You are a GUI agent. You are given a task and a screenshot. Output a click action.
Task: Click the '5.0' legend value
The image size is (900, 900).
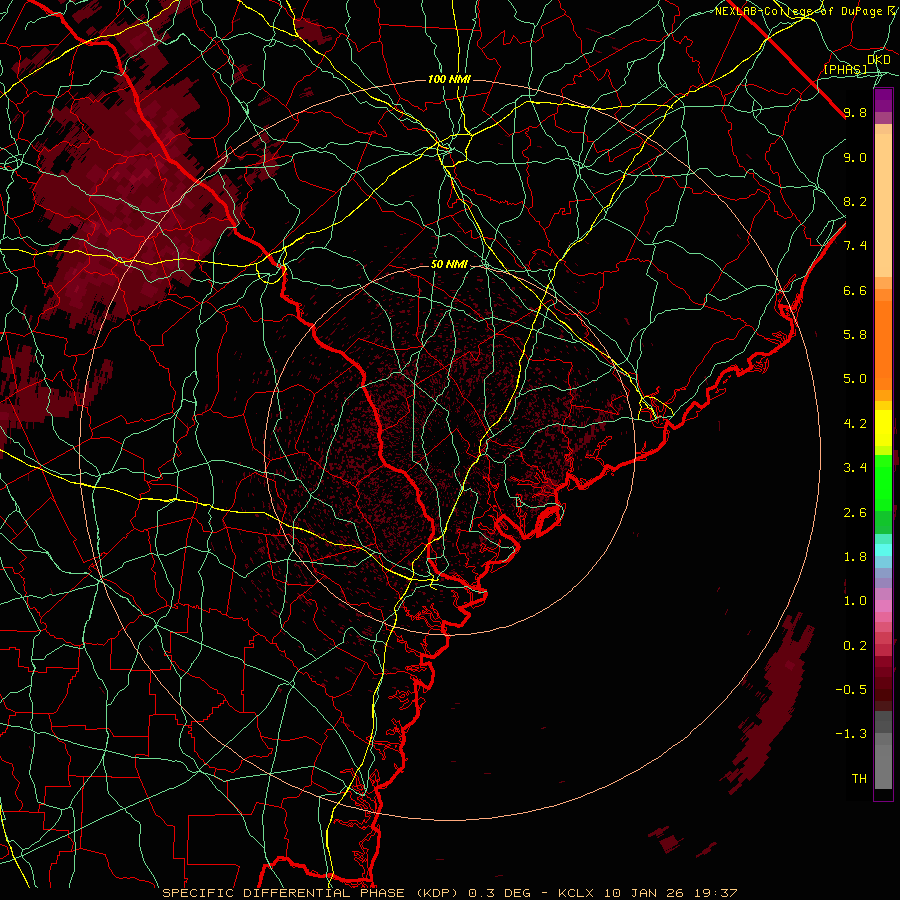point(855,379)
